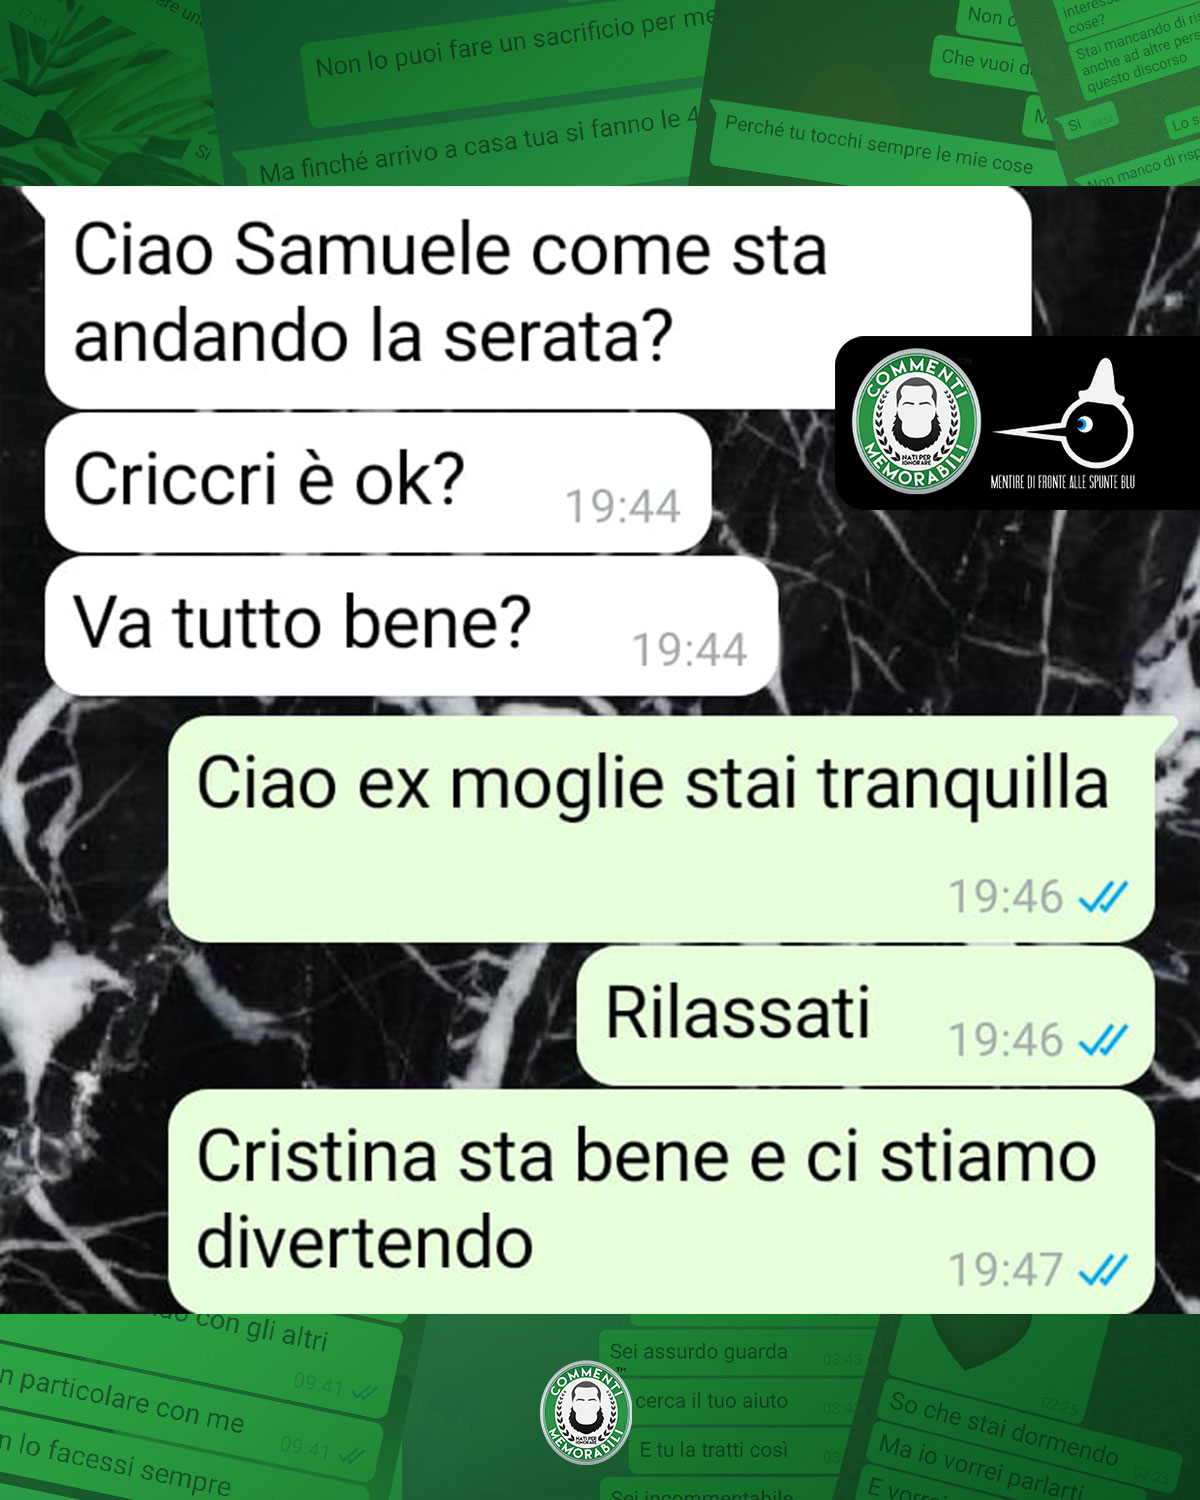The image size is (1200, 1500).
Task: Click the 19:46 timestamp on 'Rilassati' message
Action: (x=1005, y=1041)
